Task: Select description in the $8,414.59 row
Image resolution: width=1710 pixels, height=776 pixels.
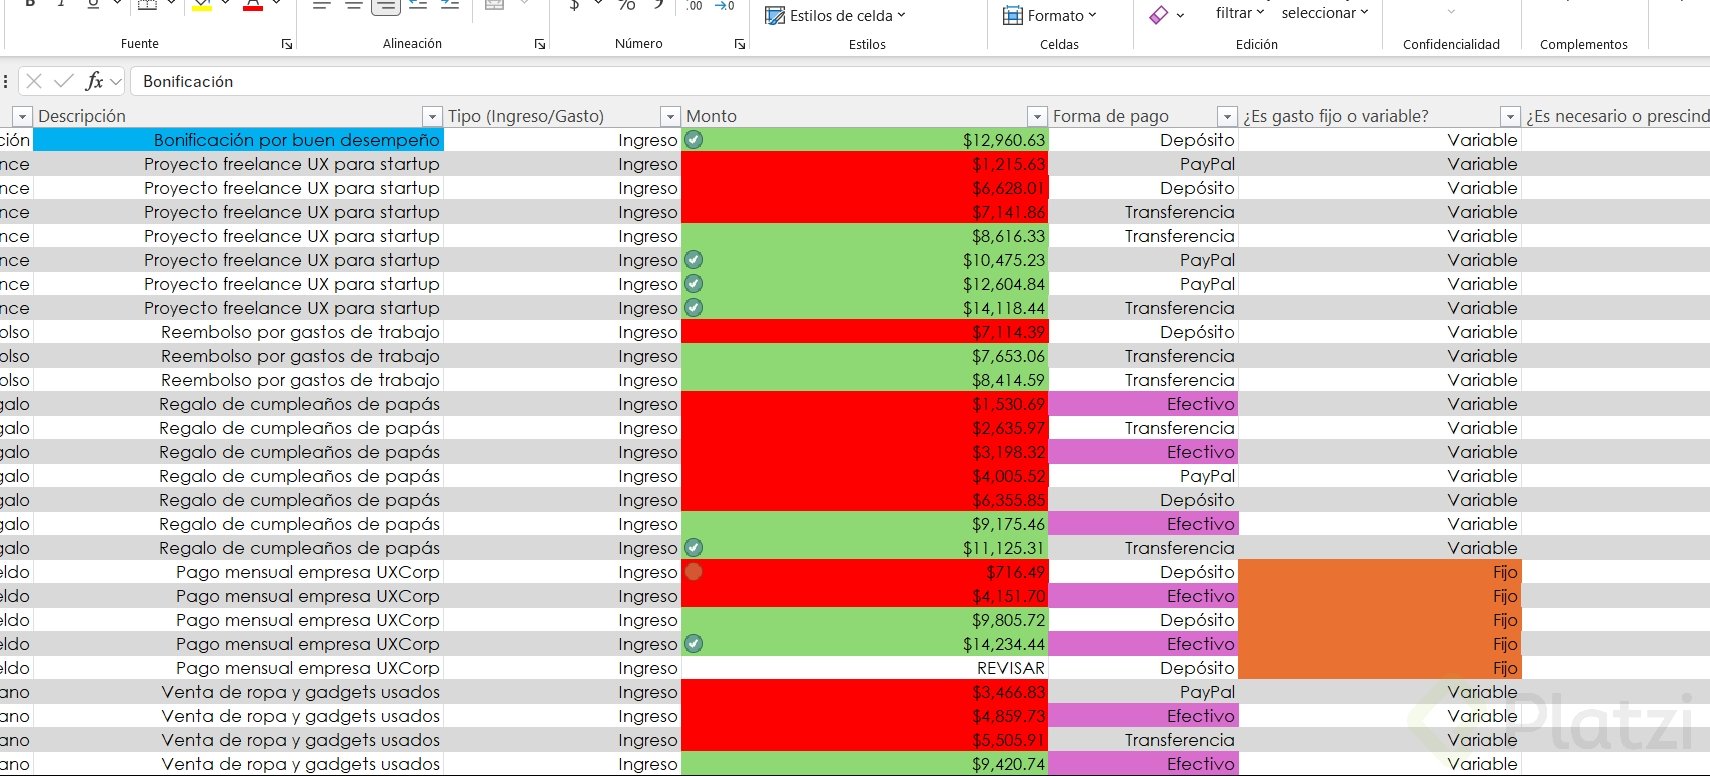Action: coord(238,380)
